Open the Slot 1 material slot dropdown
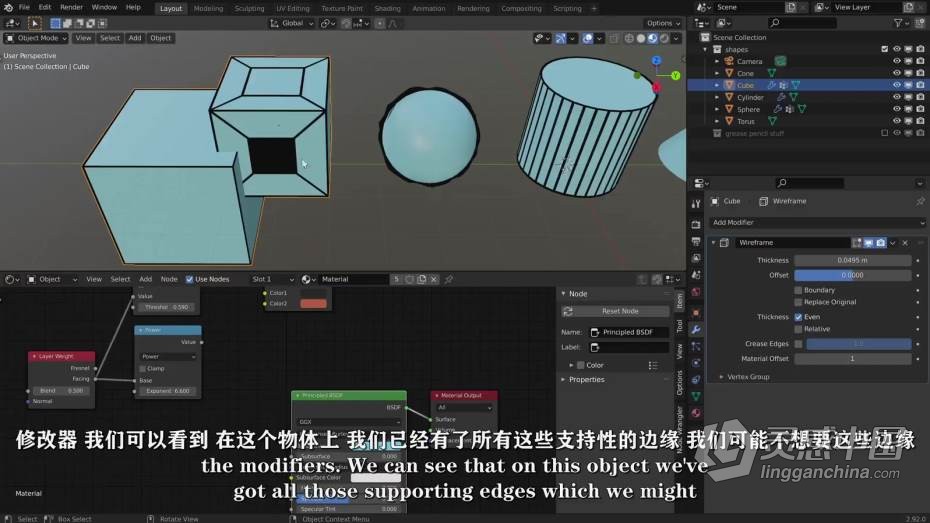Image resolution: width=930 pixels, height=523 pixels. click(x=272, y=279)
